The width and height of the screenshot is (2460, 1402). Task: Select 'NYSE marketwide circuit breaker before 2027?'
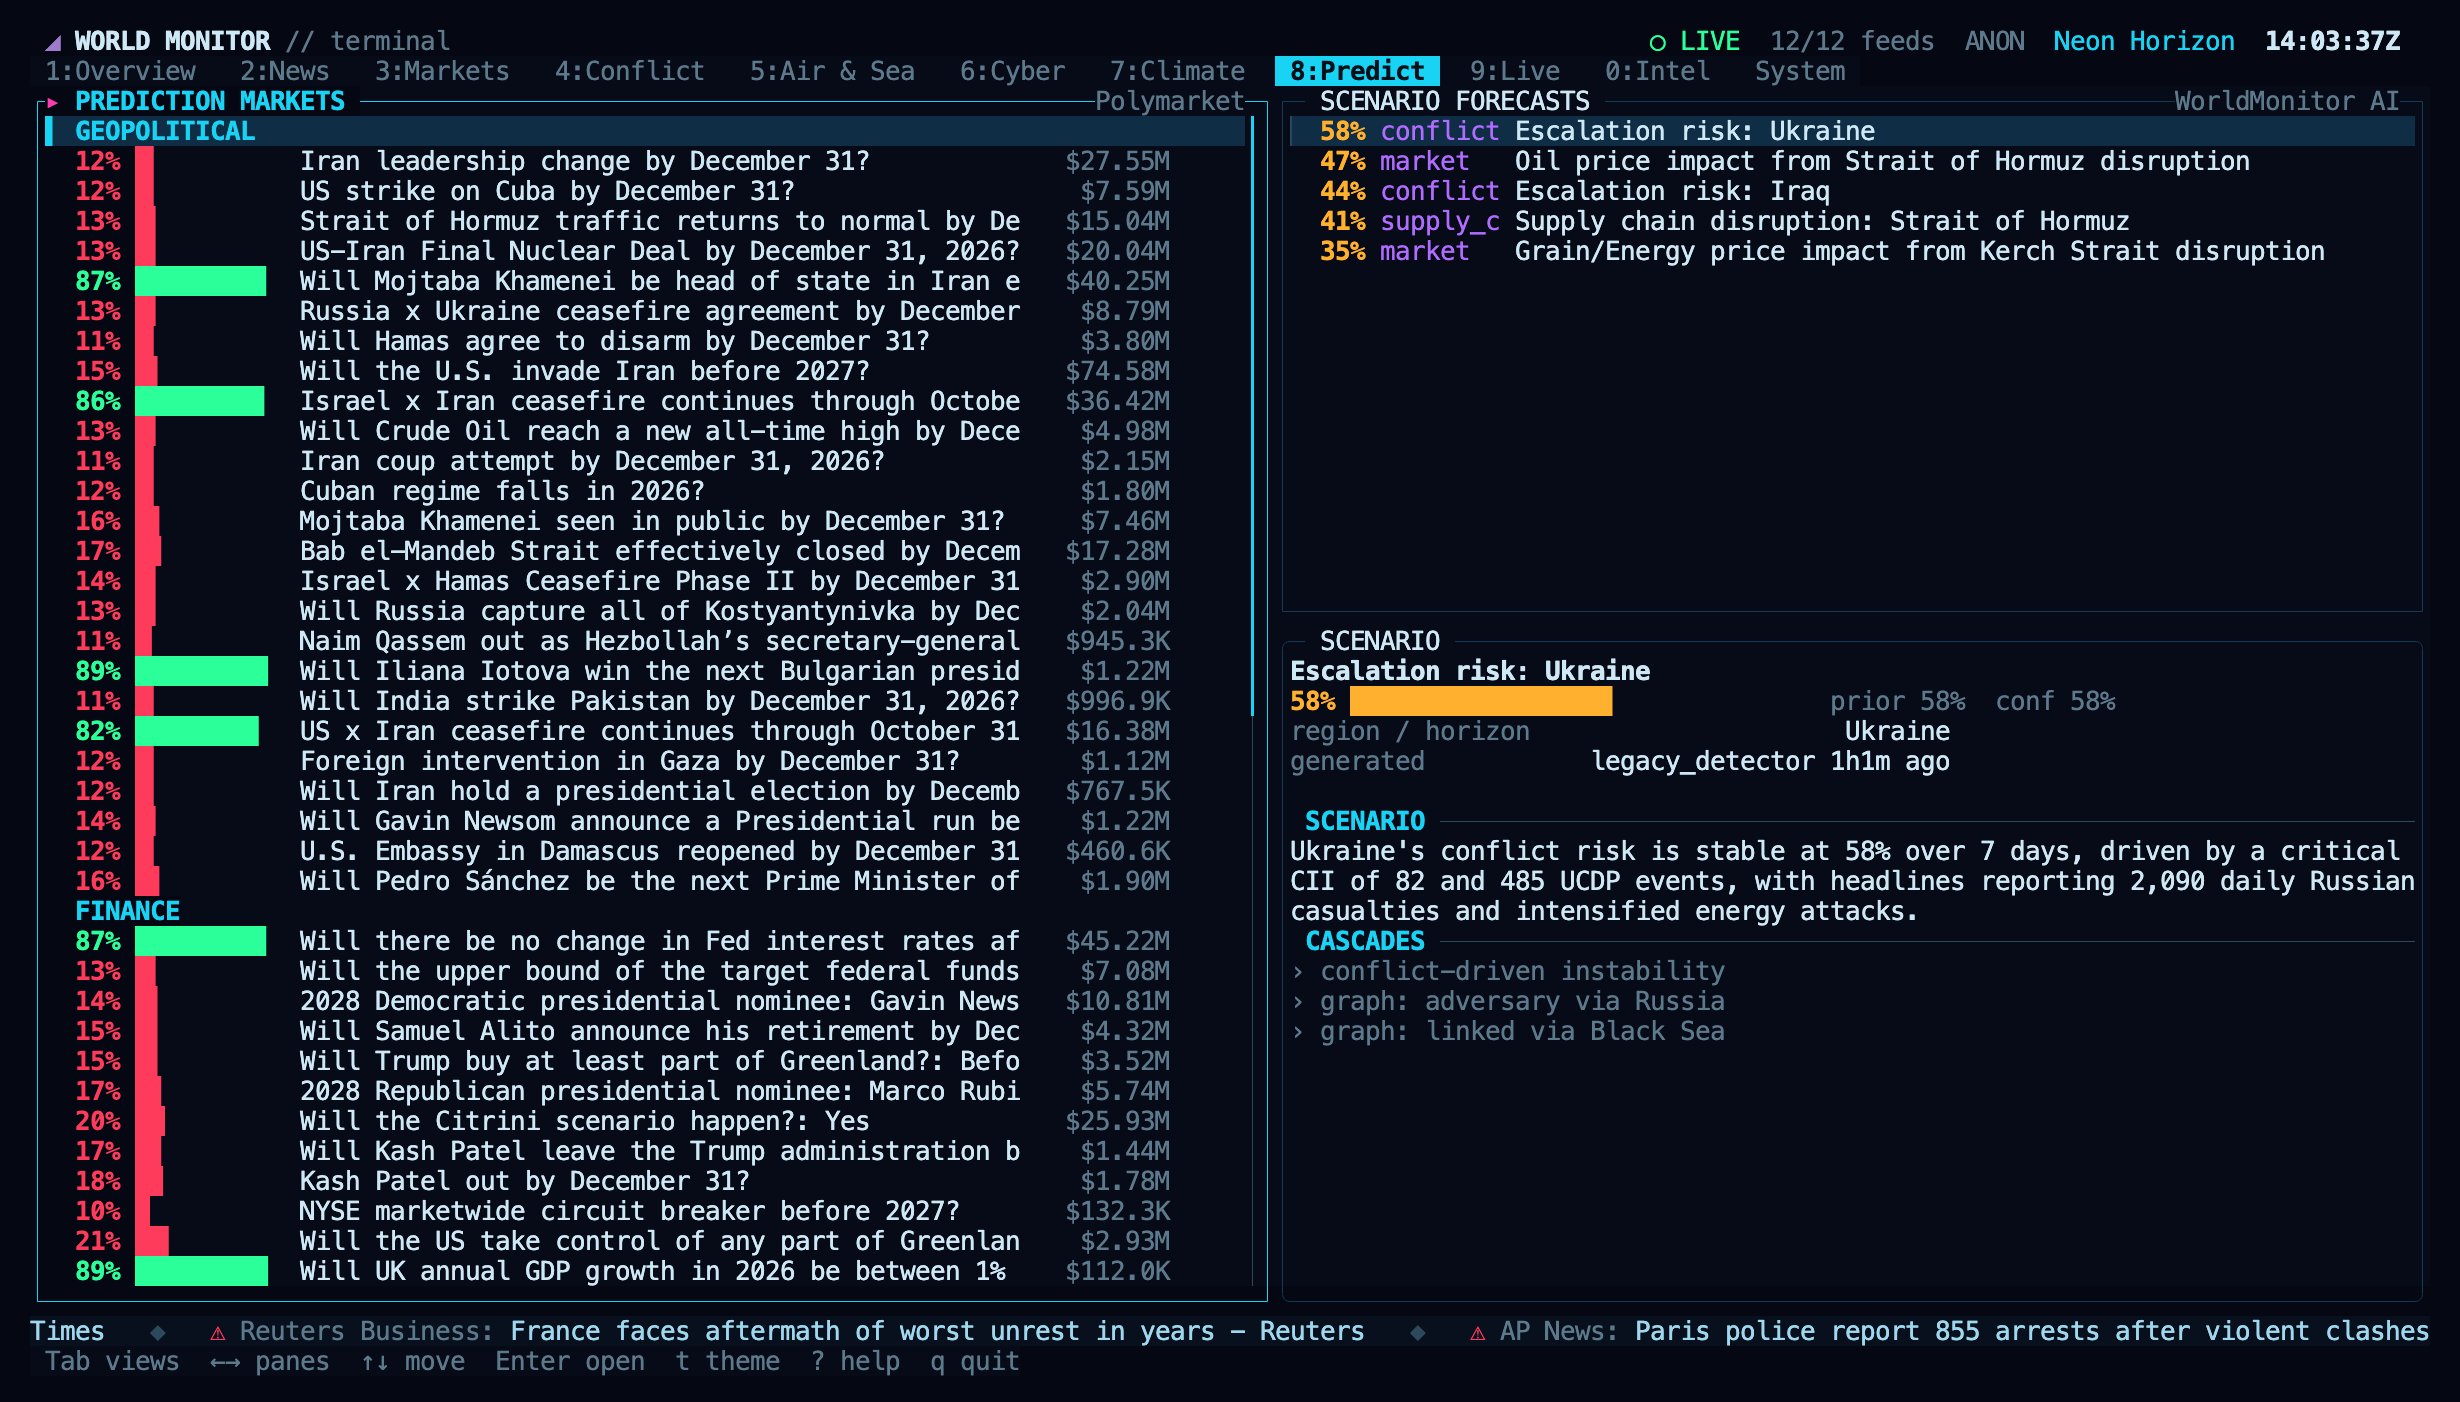tap(645, 1211)
